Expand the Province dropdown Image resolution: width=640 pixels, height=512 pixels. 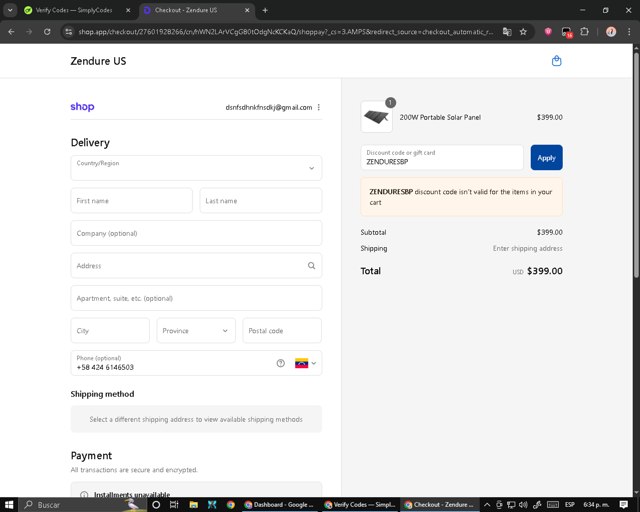[x=196, y=331]
